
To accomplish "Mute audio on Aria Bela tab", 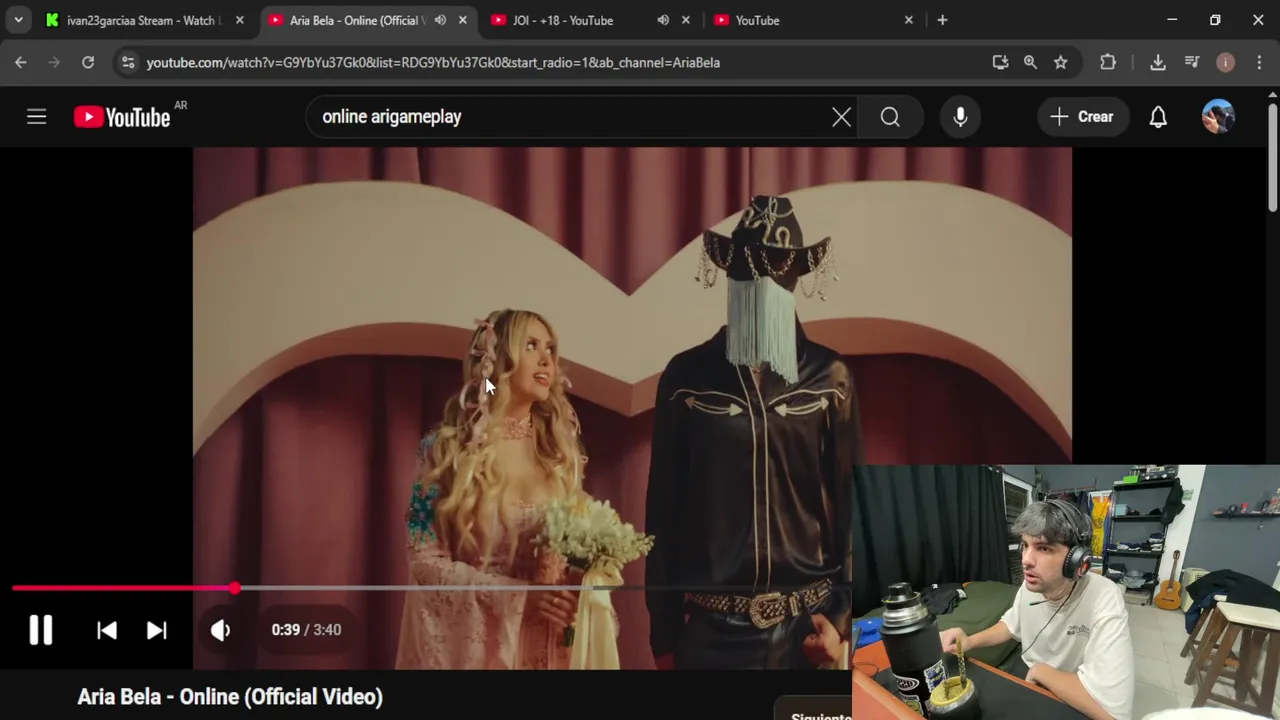I will click(x=440, y=20).
